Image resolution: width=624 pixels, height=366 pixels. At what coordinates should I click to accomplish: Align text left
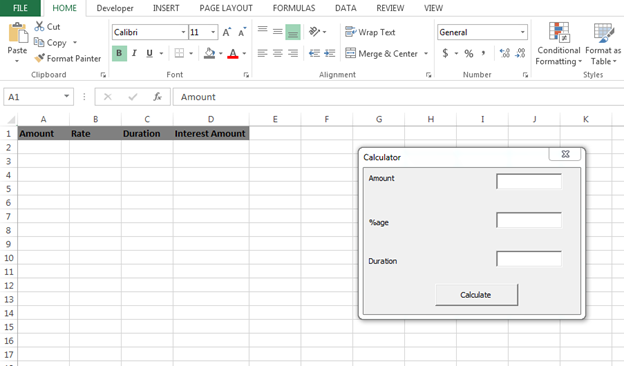point(262,53)
